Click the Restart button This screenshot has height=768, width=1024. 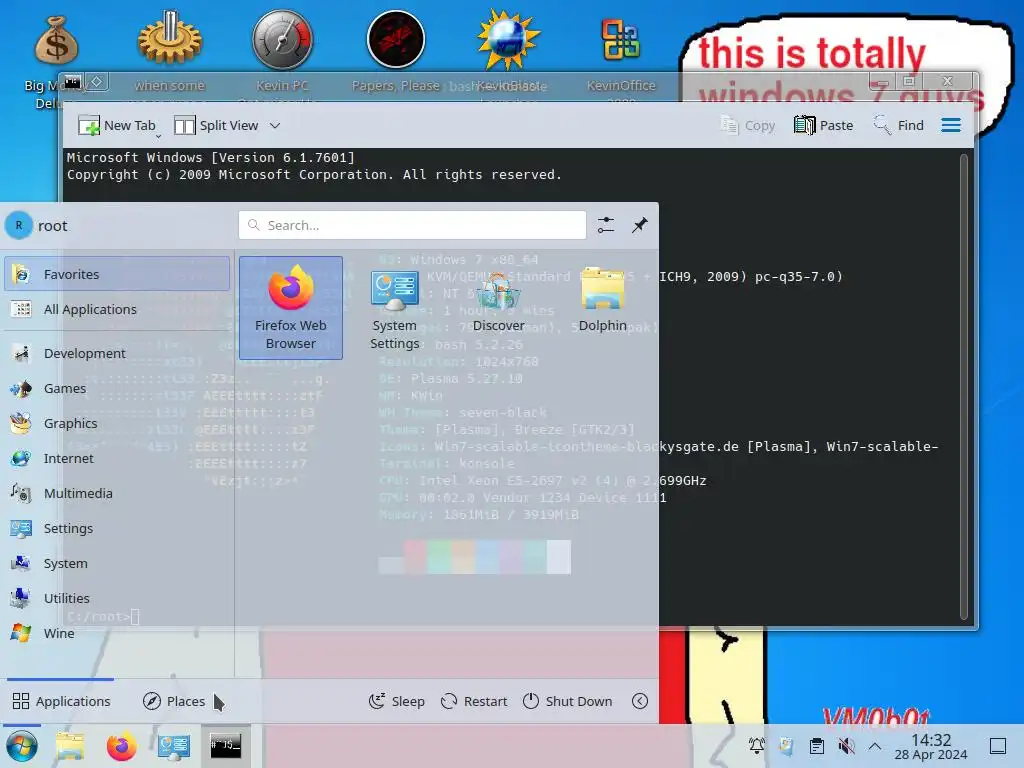click(473, 701)
